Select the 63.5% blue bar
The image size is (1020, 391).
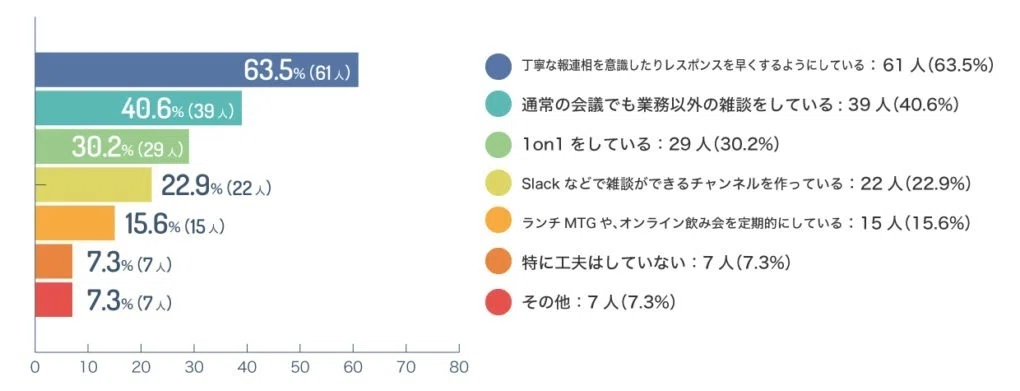coord(196,70)
